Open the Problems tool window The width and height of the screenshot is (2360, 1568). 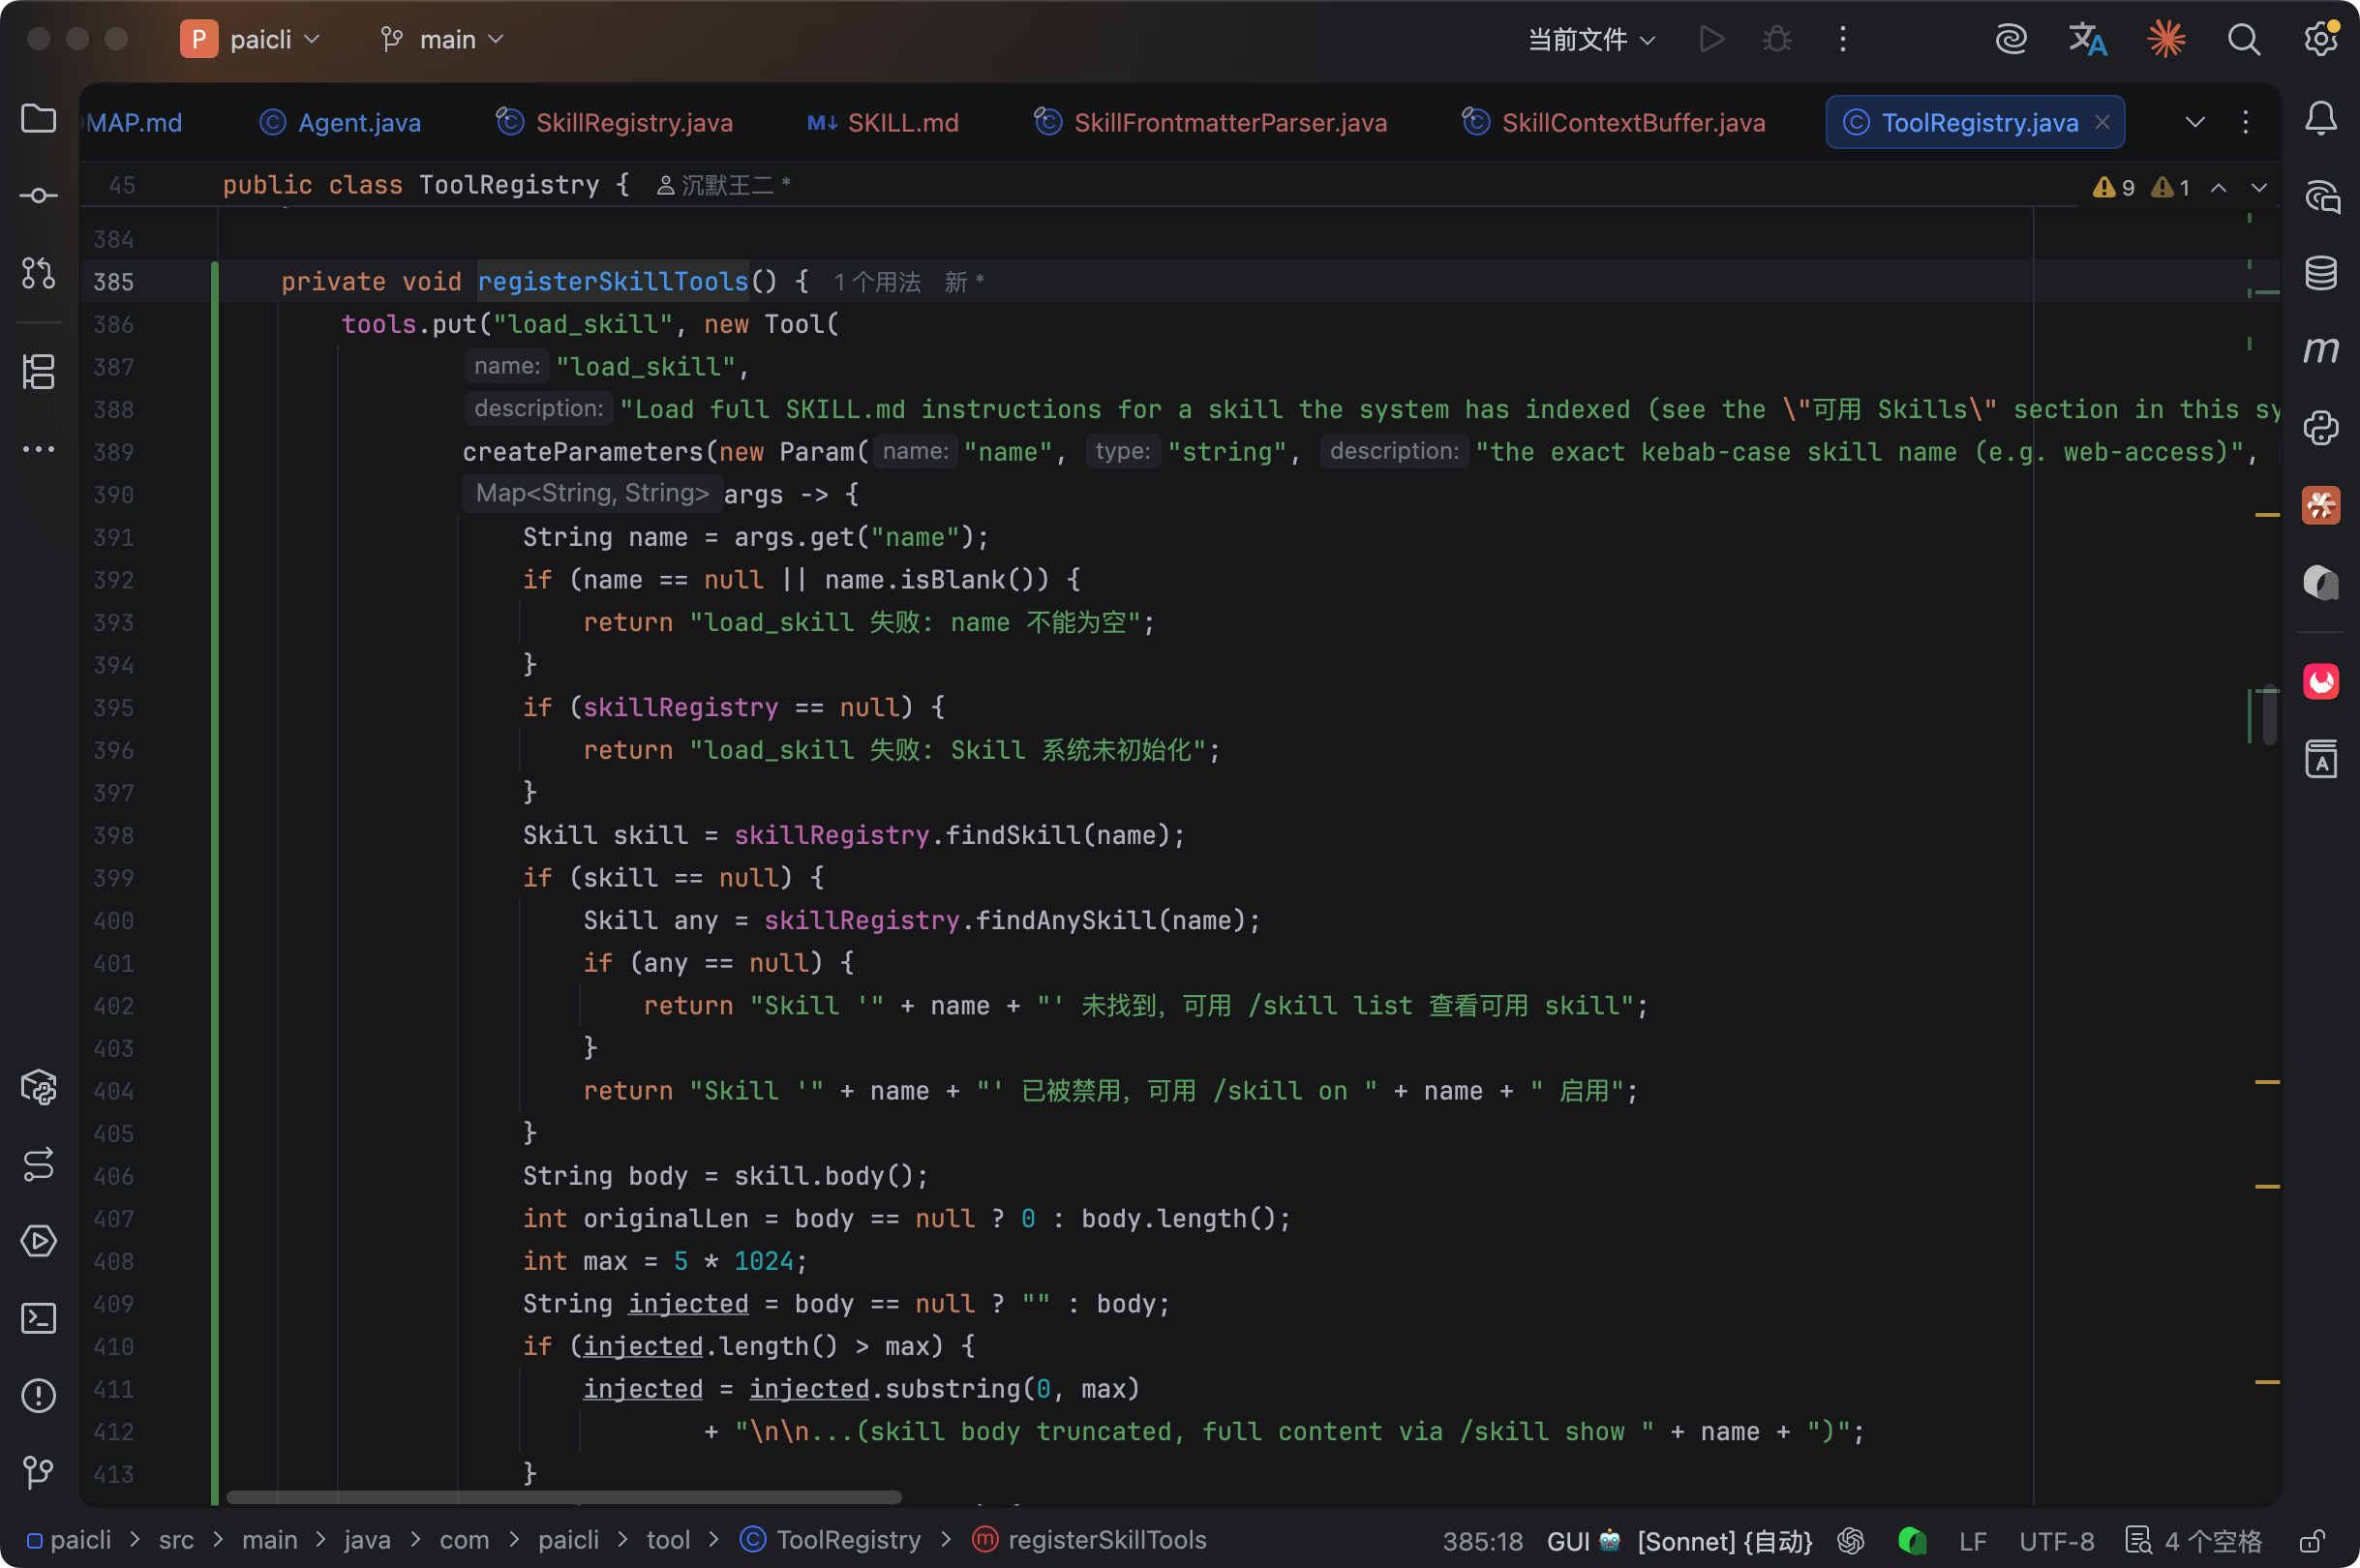pos(38,1395)
